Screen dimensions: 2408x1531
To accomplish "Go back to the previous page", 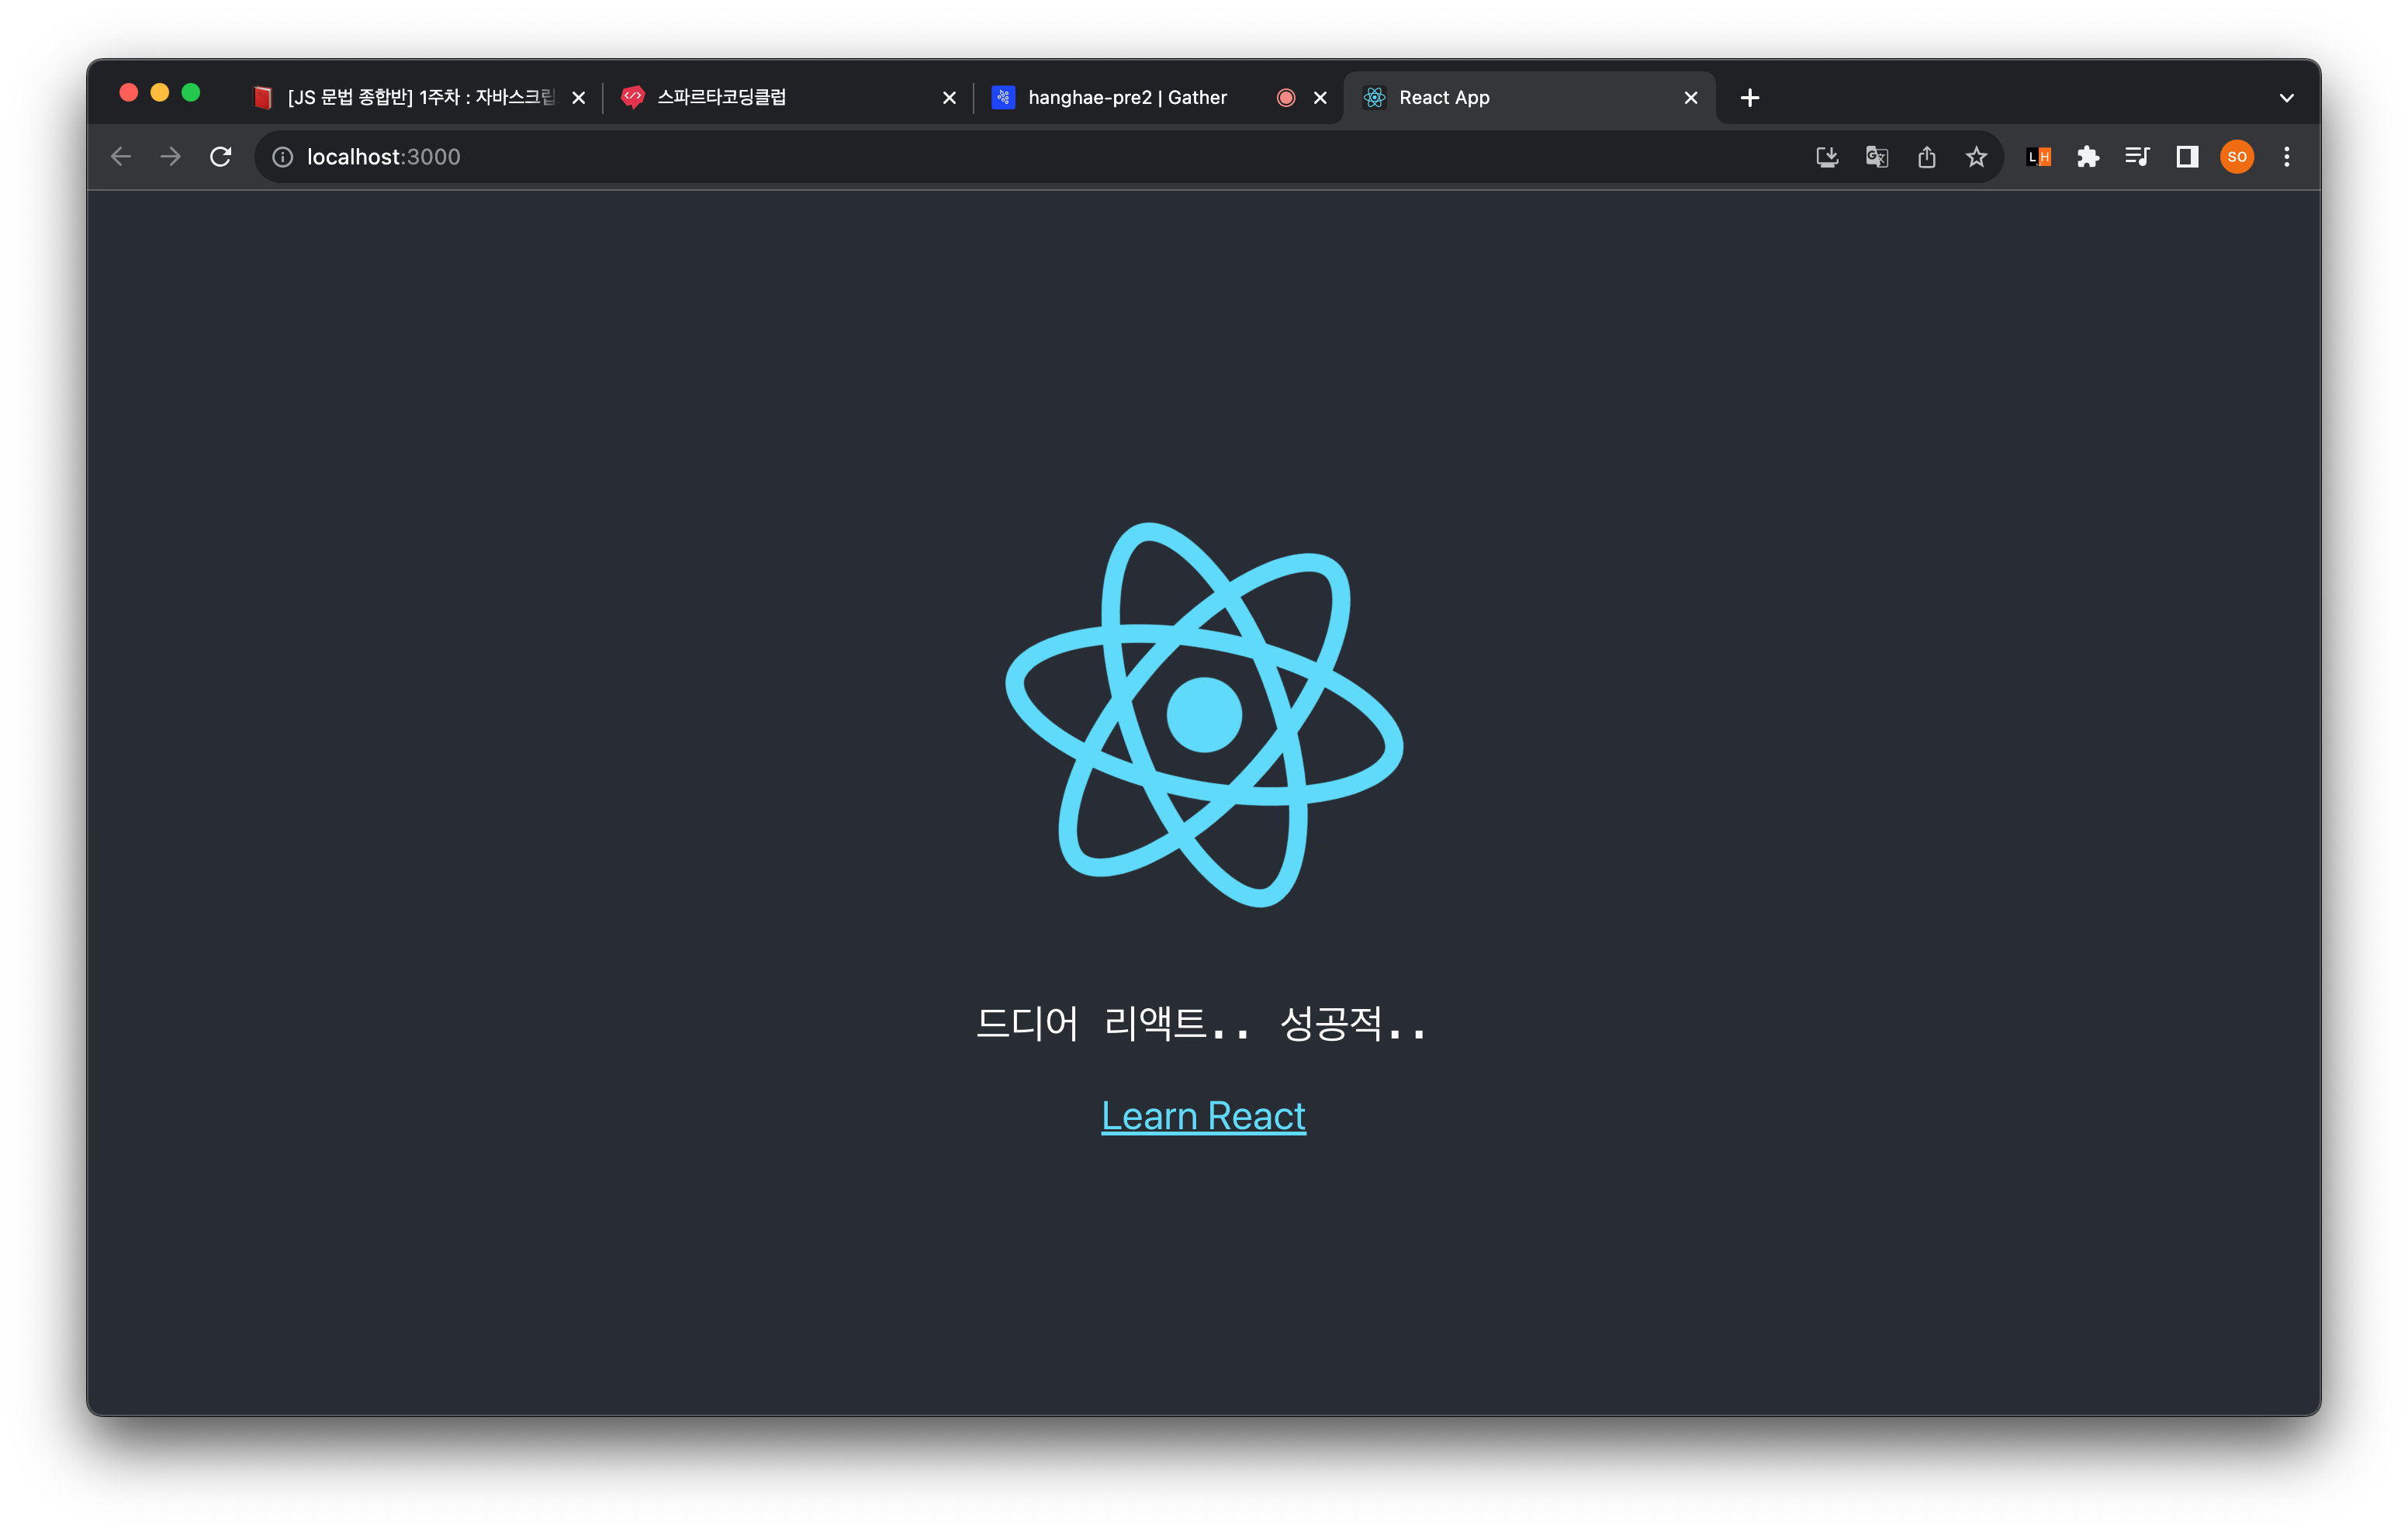I will [x=121, y=157].
